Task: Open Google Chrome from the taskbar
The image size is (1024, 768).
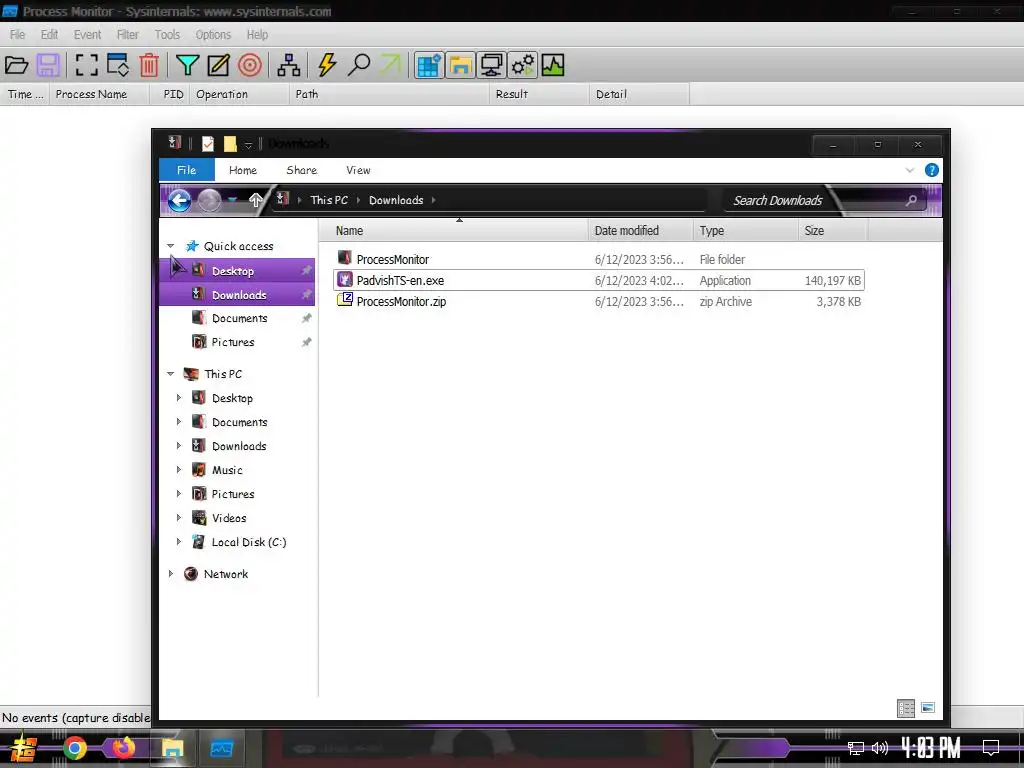Action: [x=74, y=748]
